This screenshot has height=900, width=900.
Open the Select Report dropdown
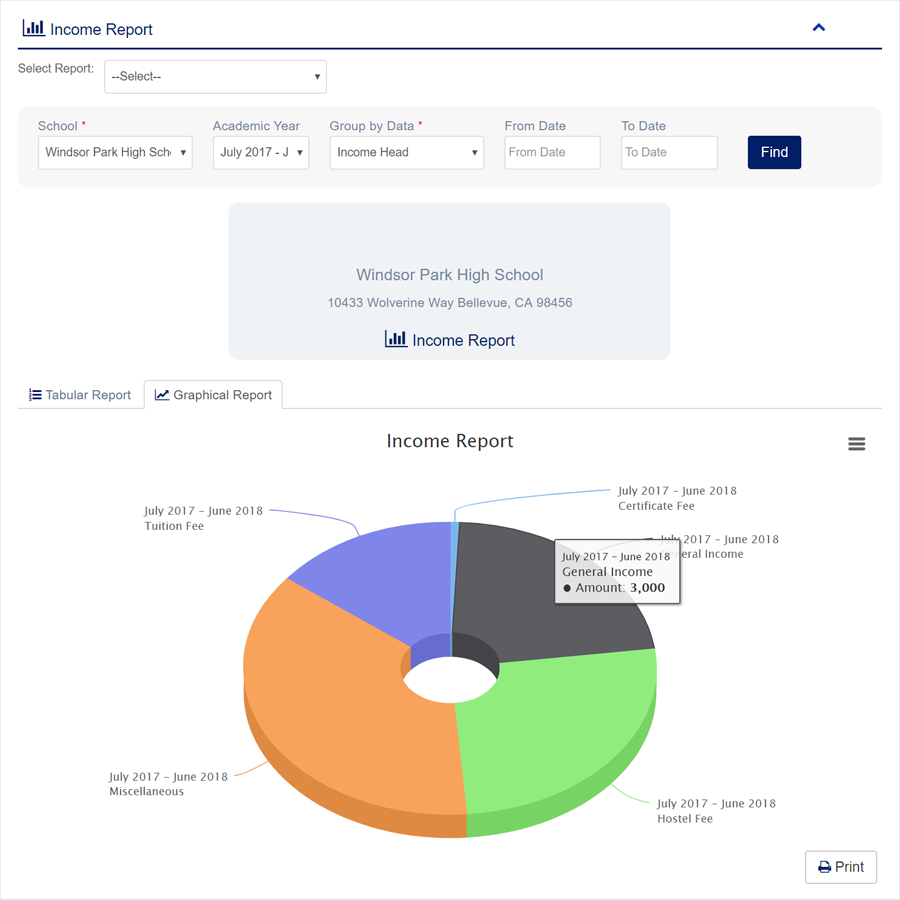[x=215, y=77]
